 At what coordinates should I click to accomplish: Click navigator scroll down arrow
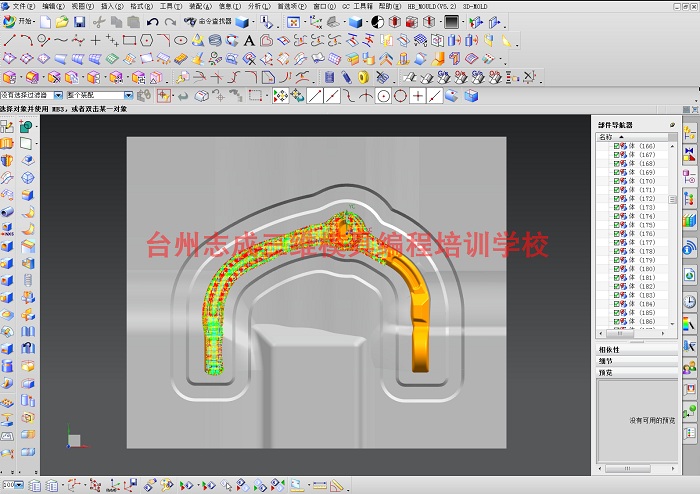[672, 324]
